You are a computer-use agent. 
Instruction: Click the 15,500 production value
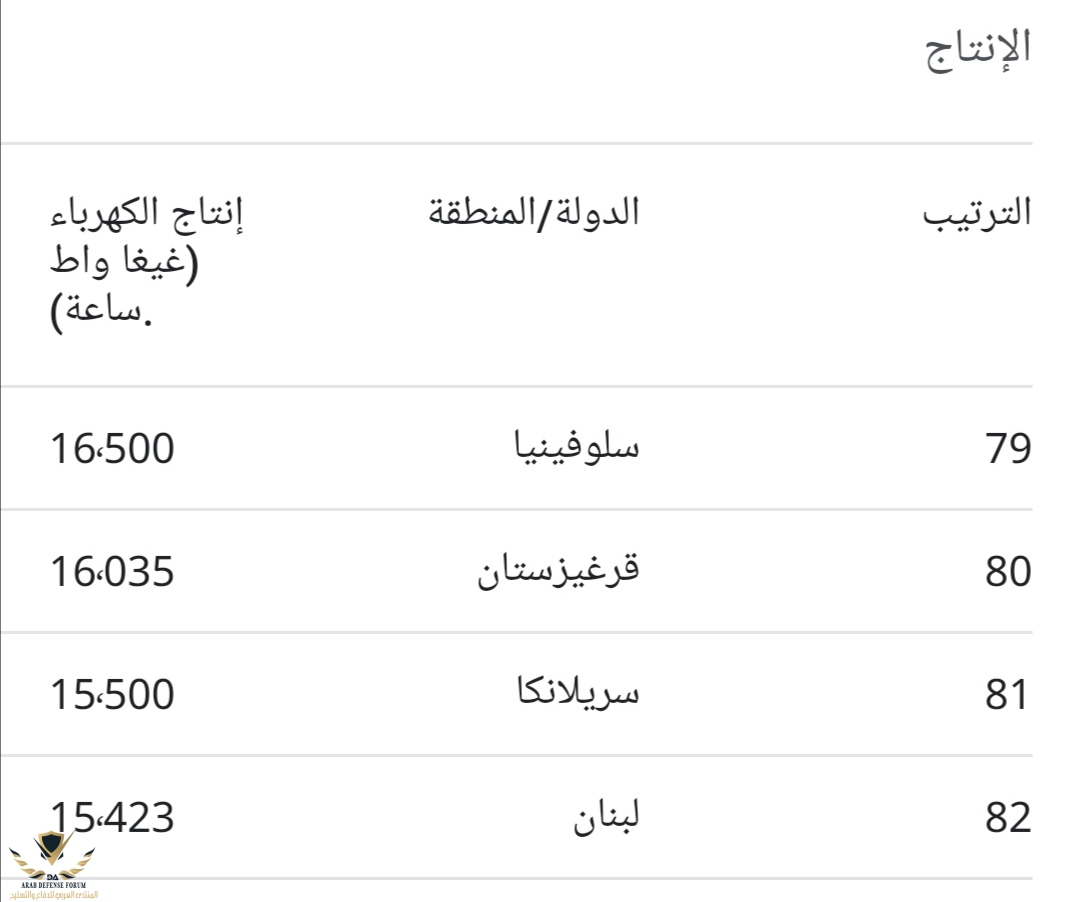pyautogui.click(x=112, y=695)
